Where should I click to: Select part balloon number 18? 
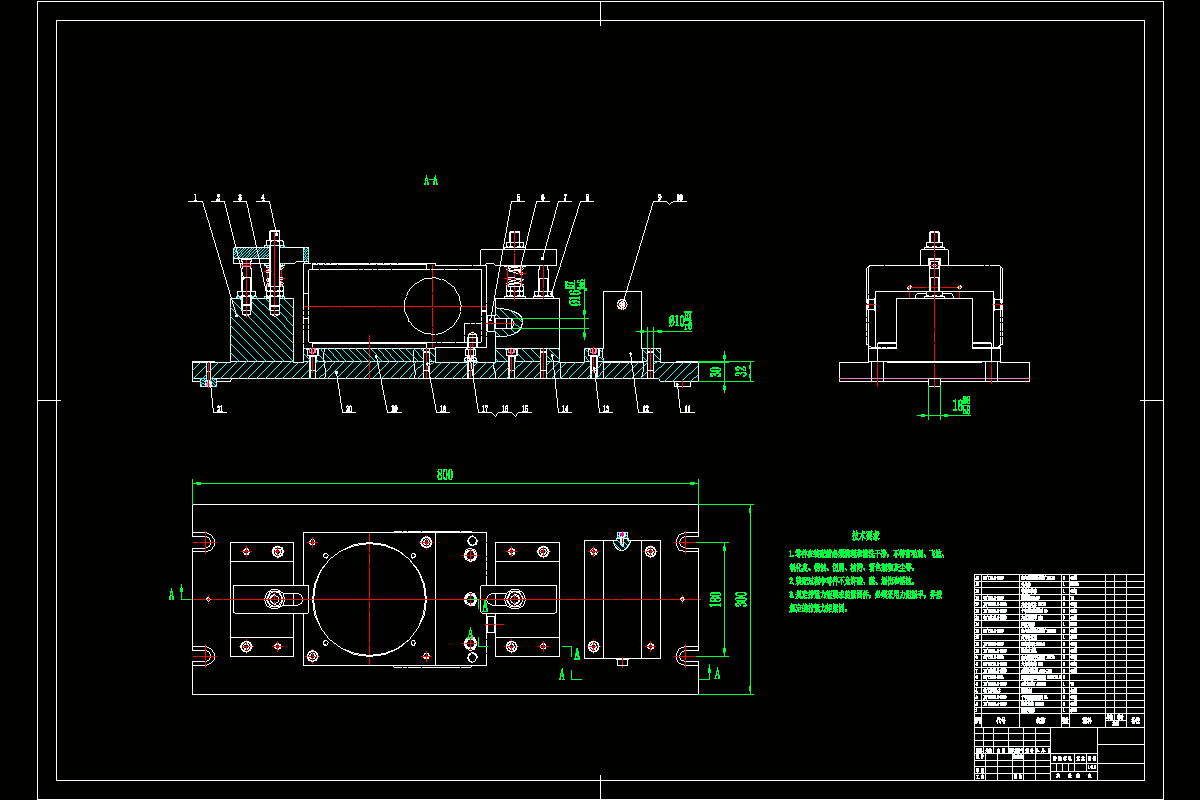pyautogui.click(x=441, y=409)
